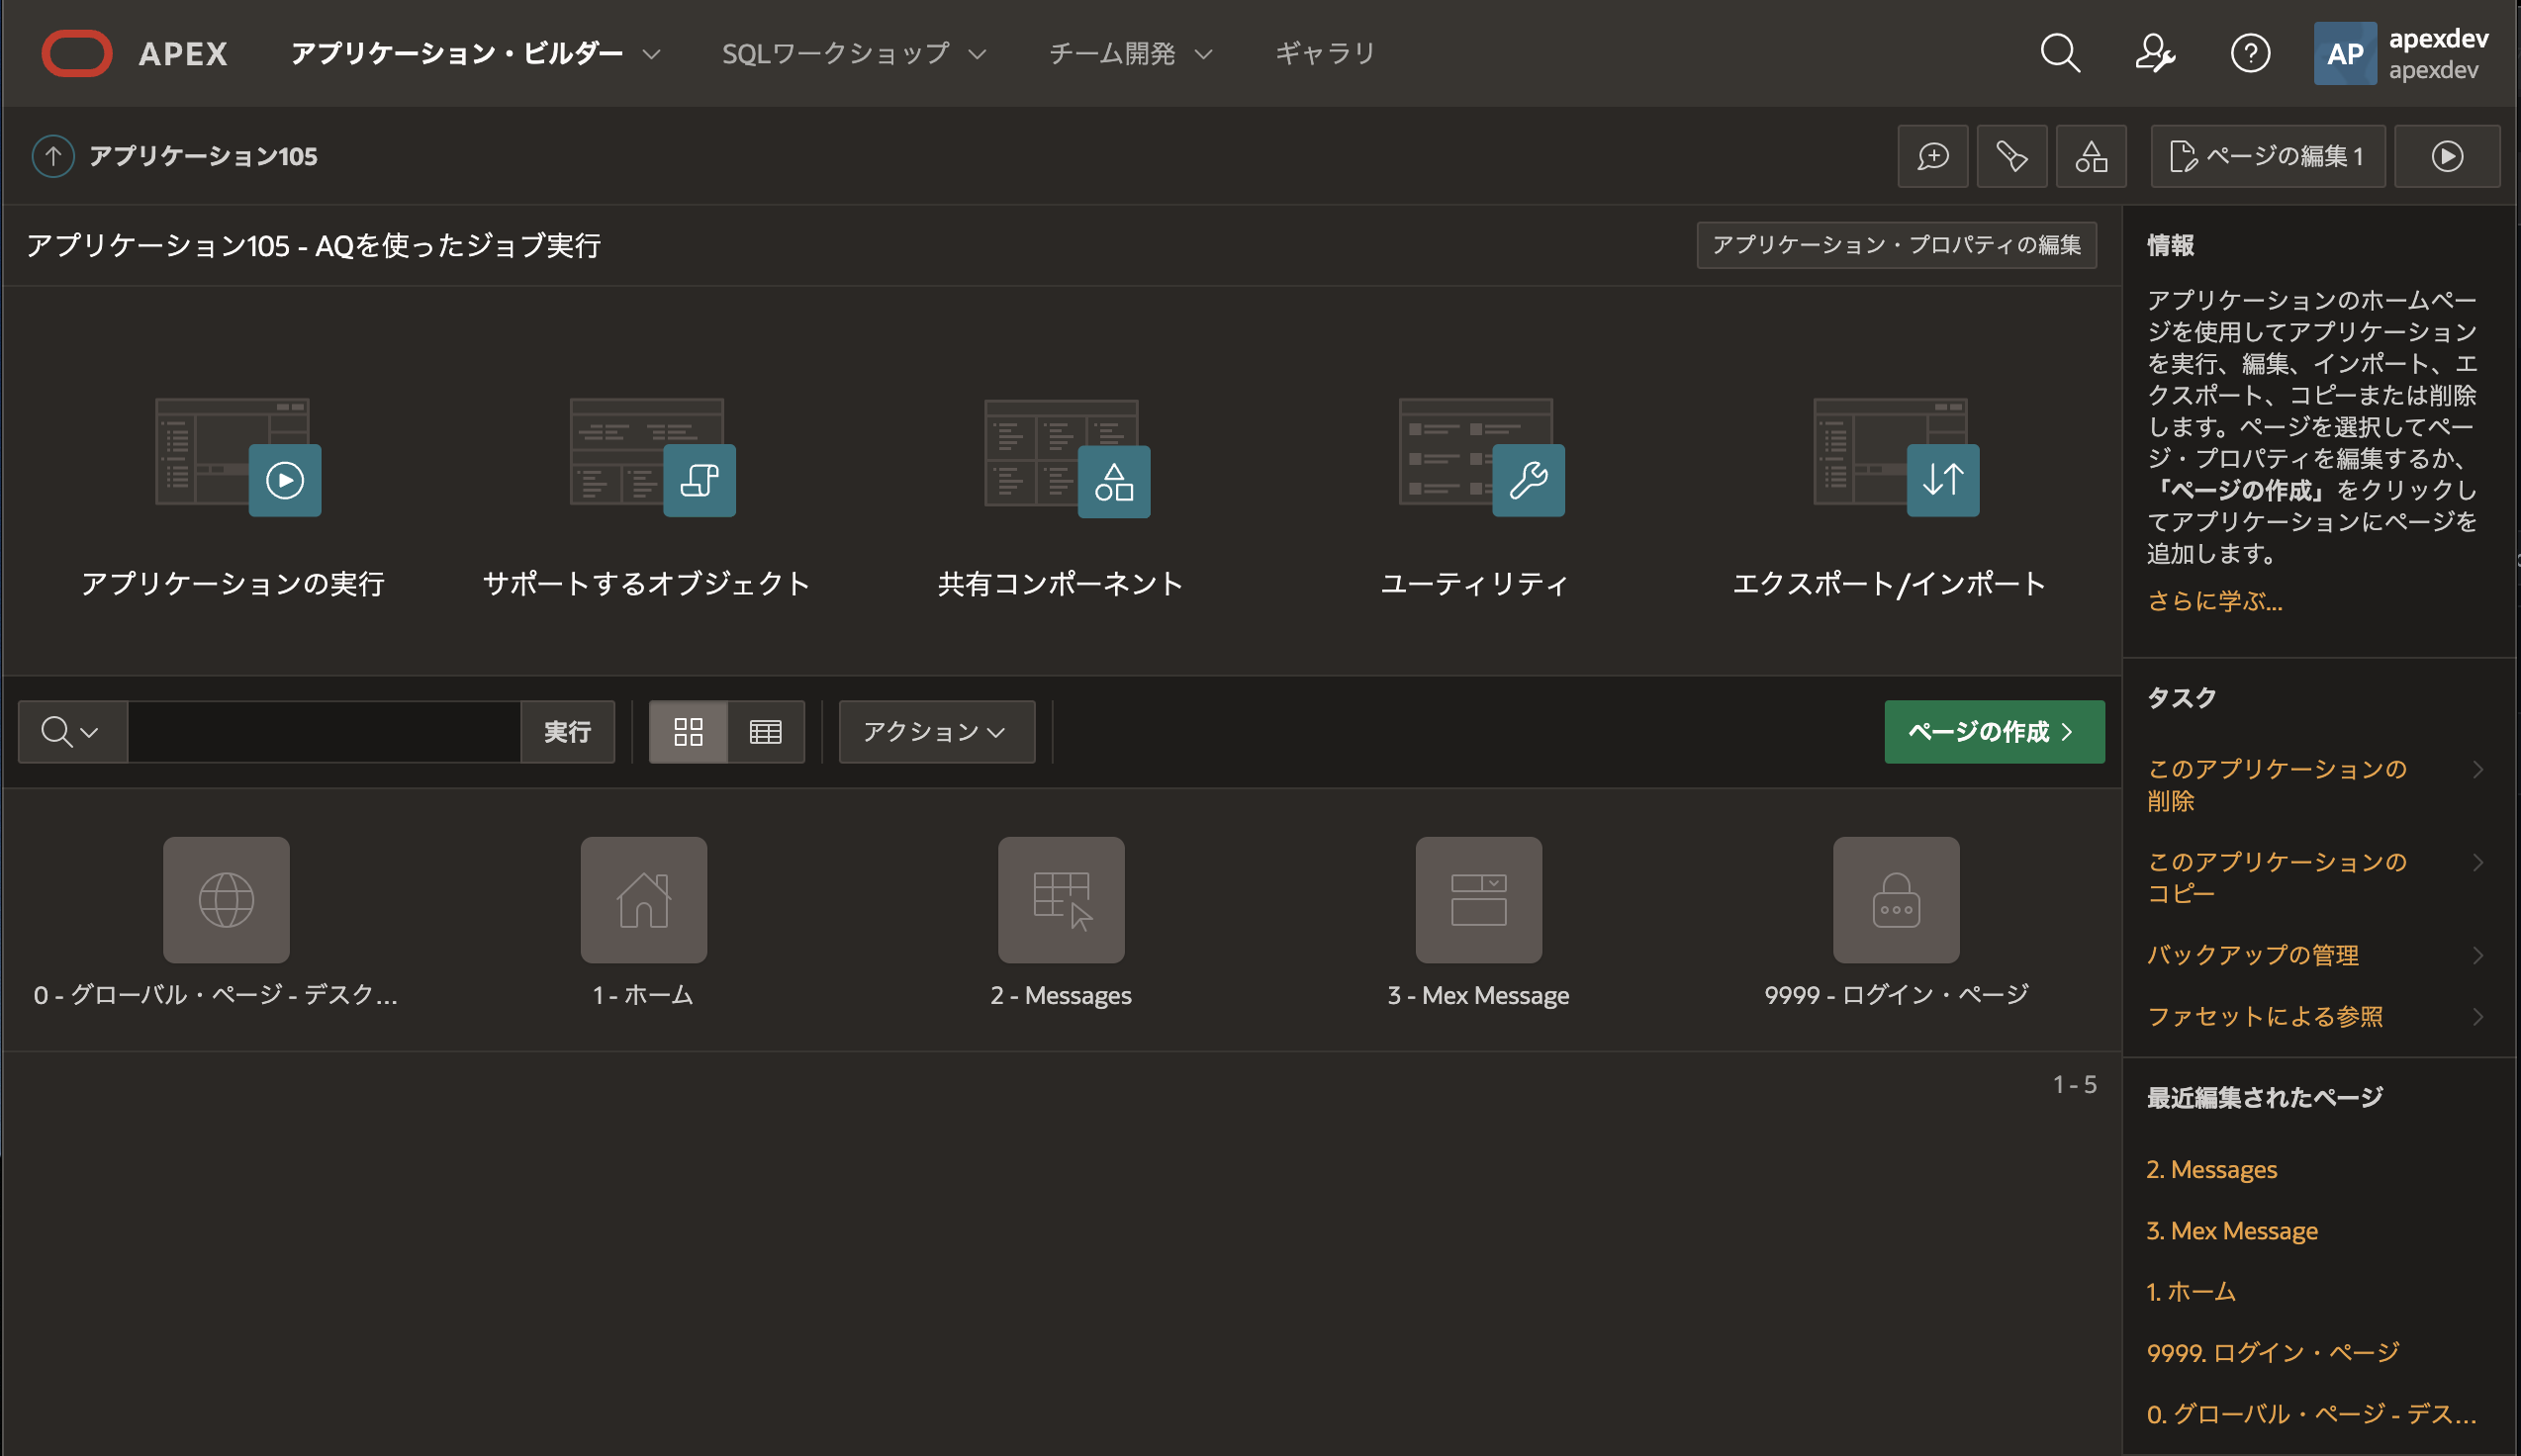Open Shared Components triangle-shapes toolbar icon
Viewport: 2521px width, 1456px height.
pyautogui.click(x=2090, y=156)
